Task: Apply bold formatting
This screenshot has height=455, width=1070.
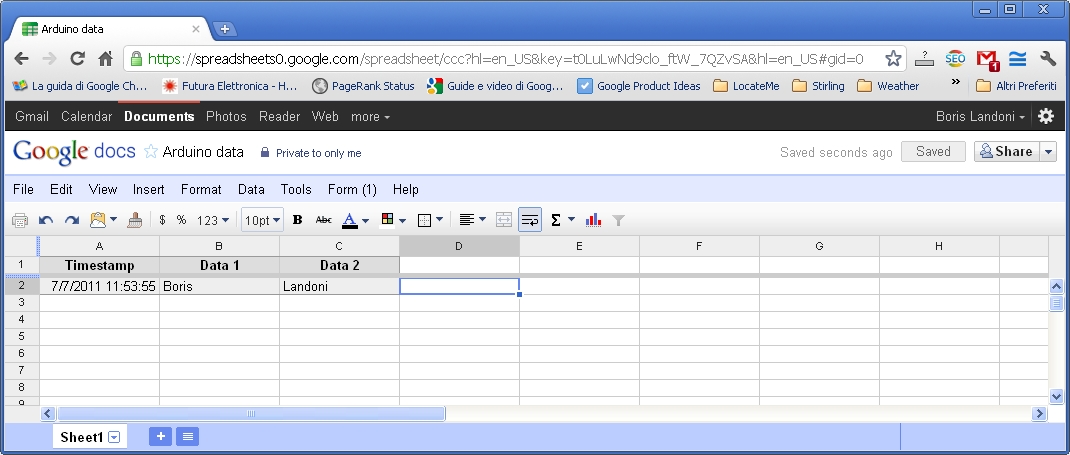Action: (x=297, y=220)
